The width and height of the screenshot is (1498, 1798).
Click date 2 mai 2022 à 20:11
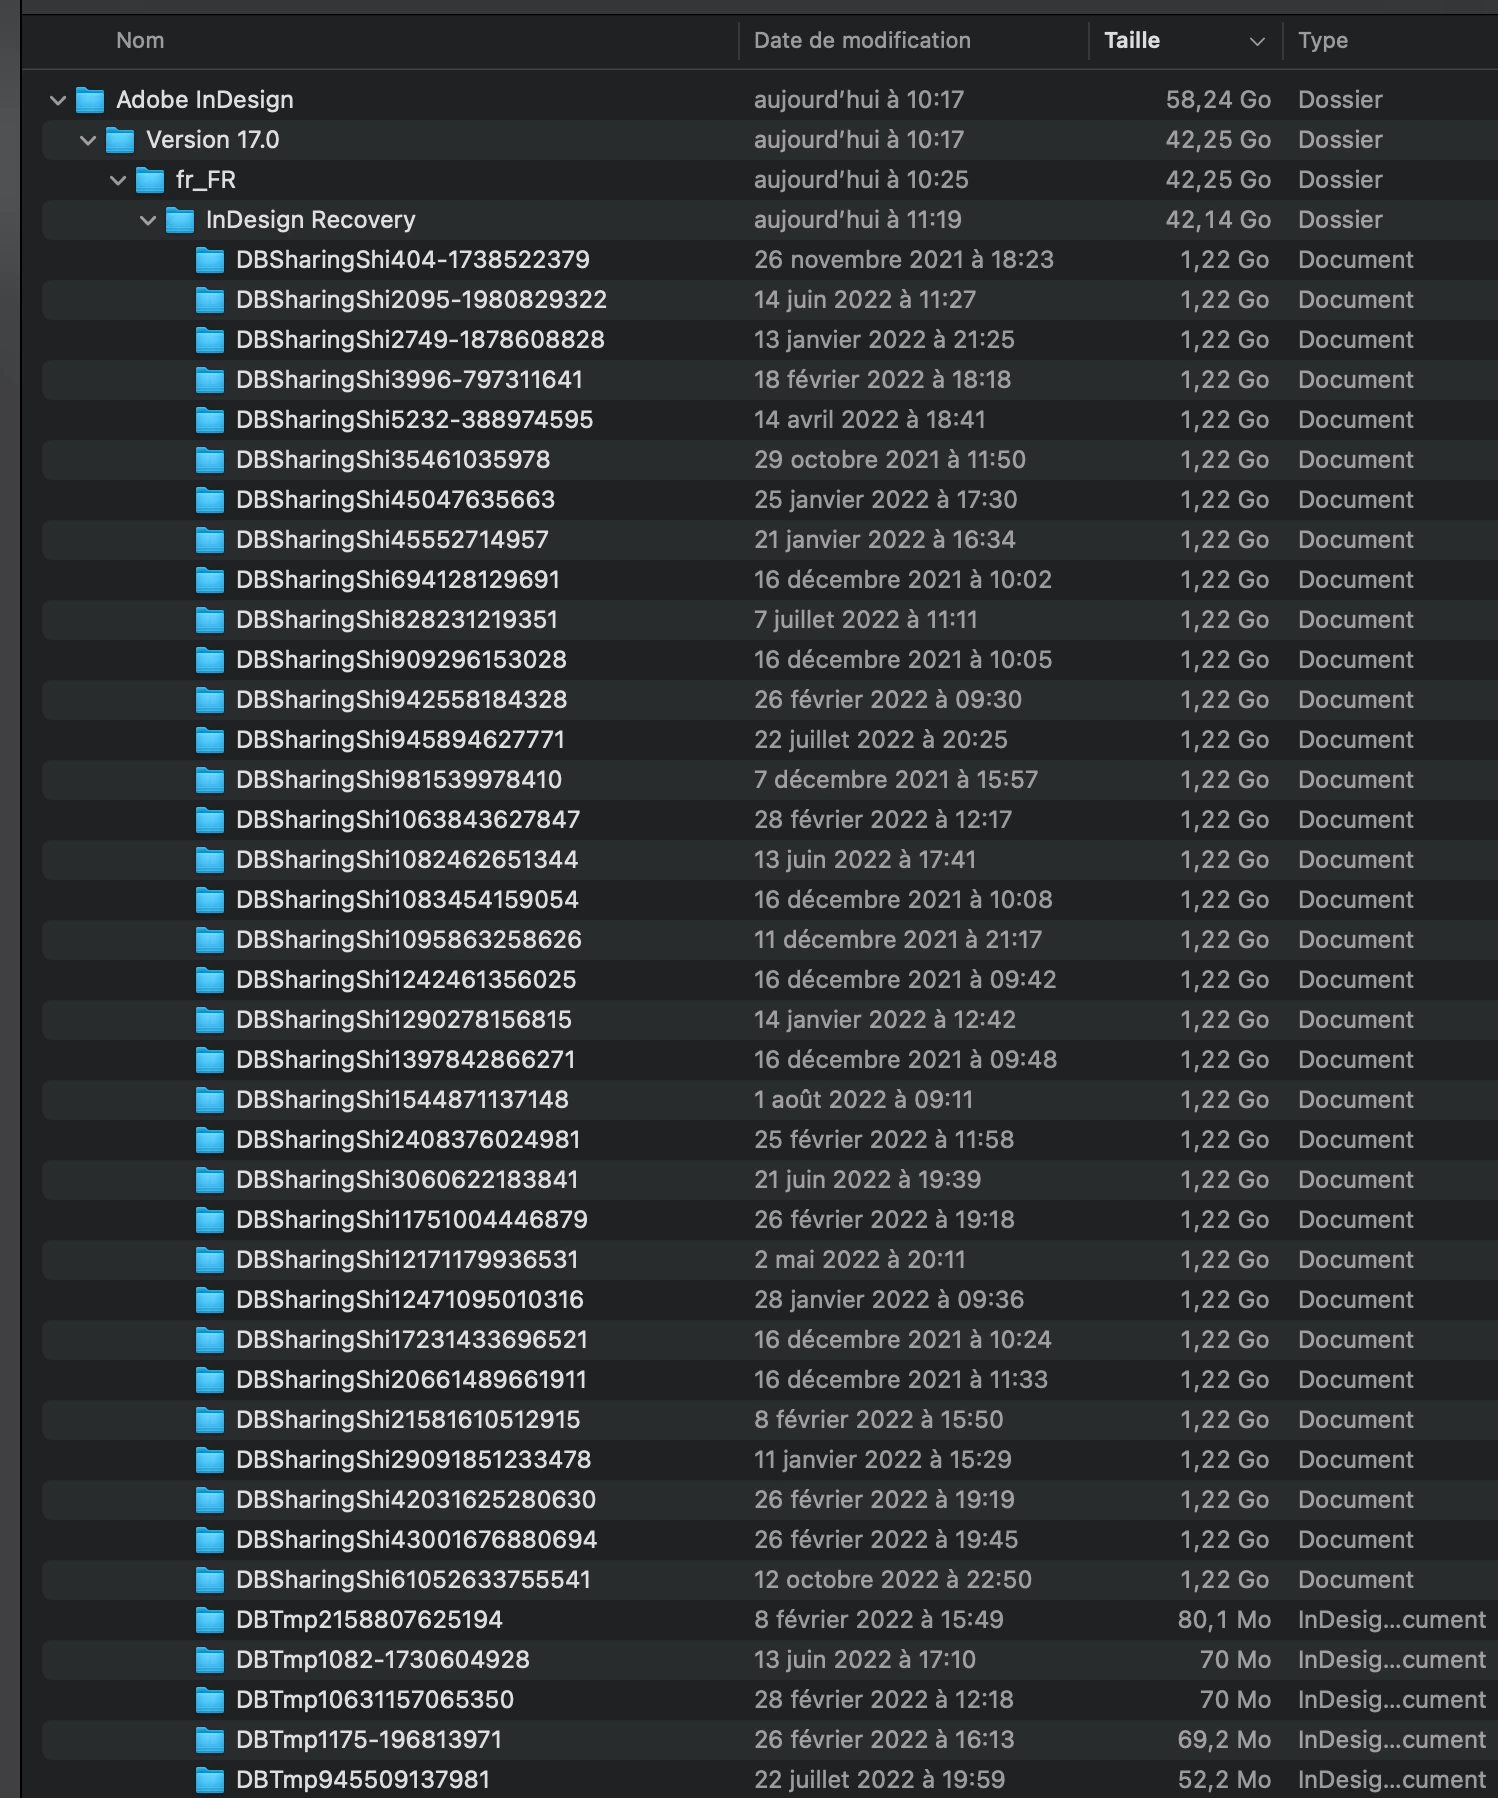[860, 1260]
